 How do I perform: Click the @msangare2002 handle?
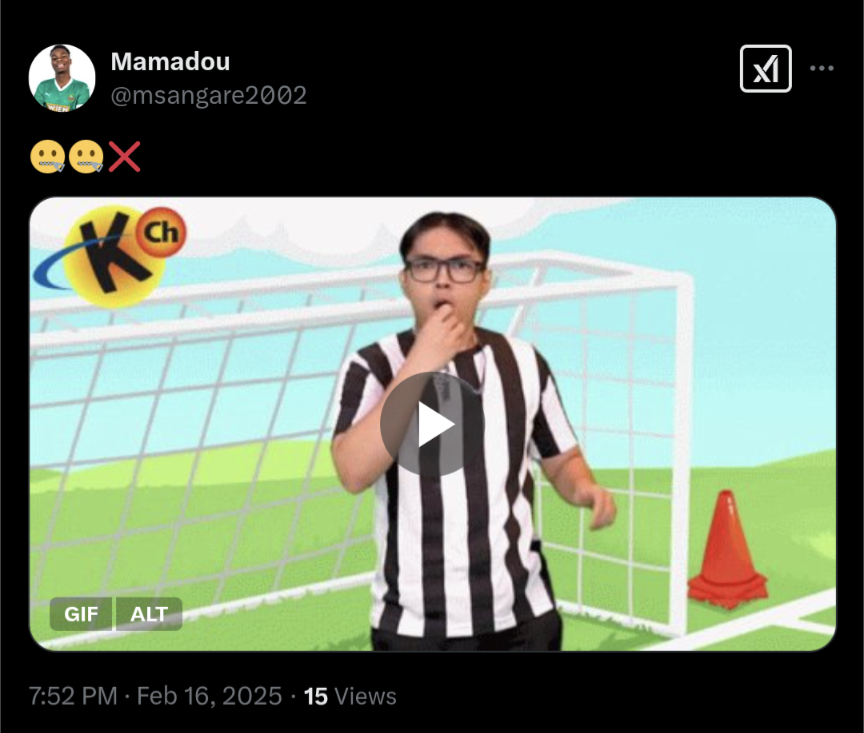point(208,95)
